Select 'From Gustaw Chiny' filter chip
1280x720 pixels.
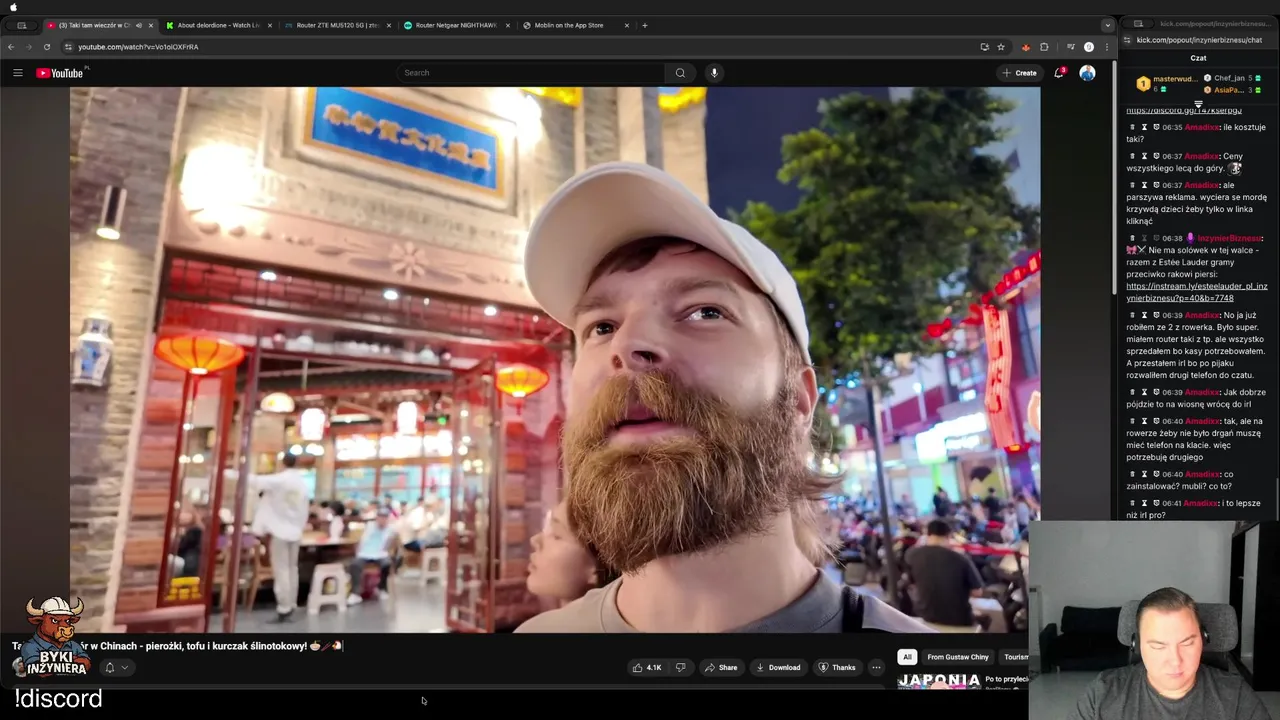958,657
